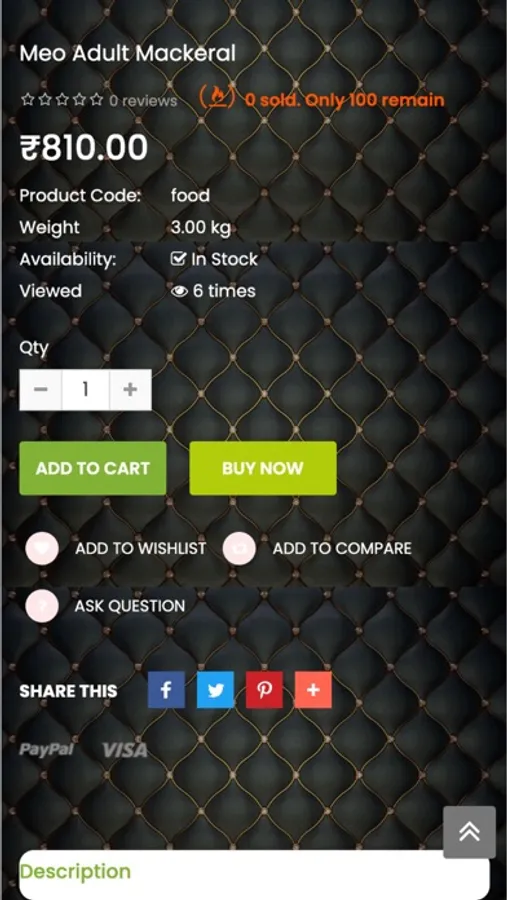
Task: Click the ask question icon
Action: pos(42,606)
